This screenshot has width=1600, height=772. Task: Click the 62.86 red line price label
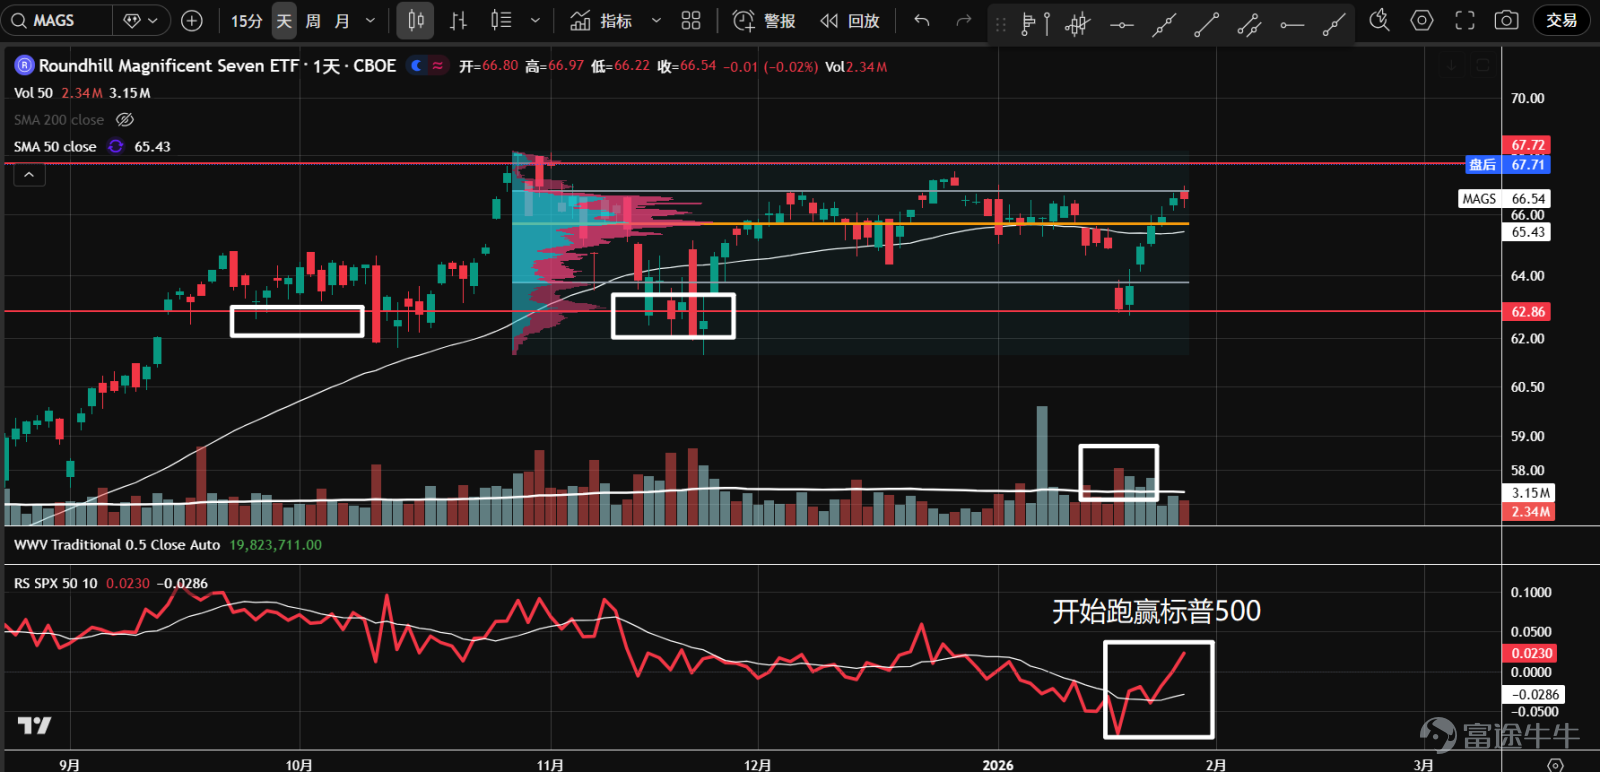(1527, 312)
